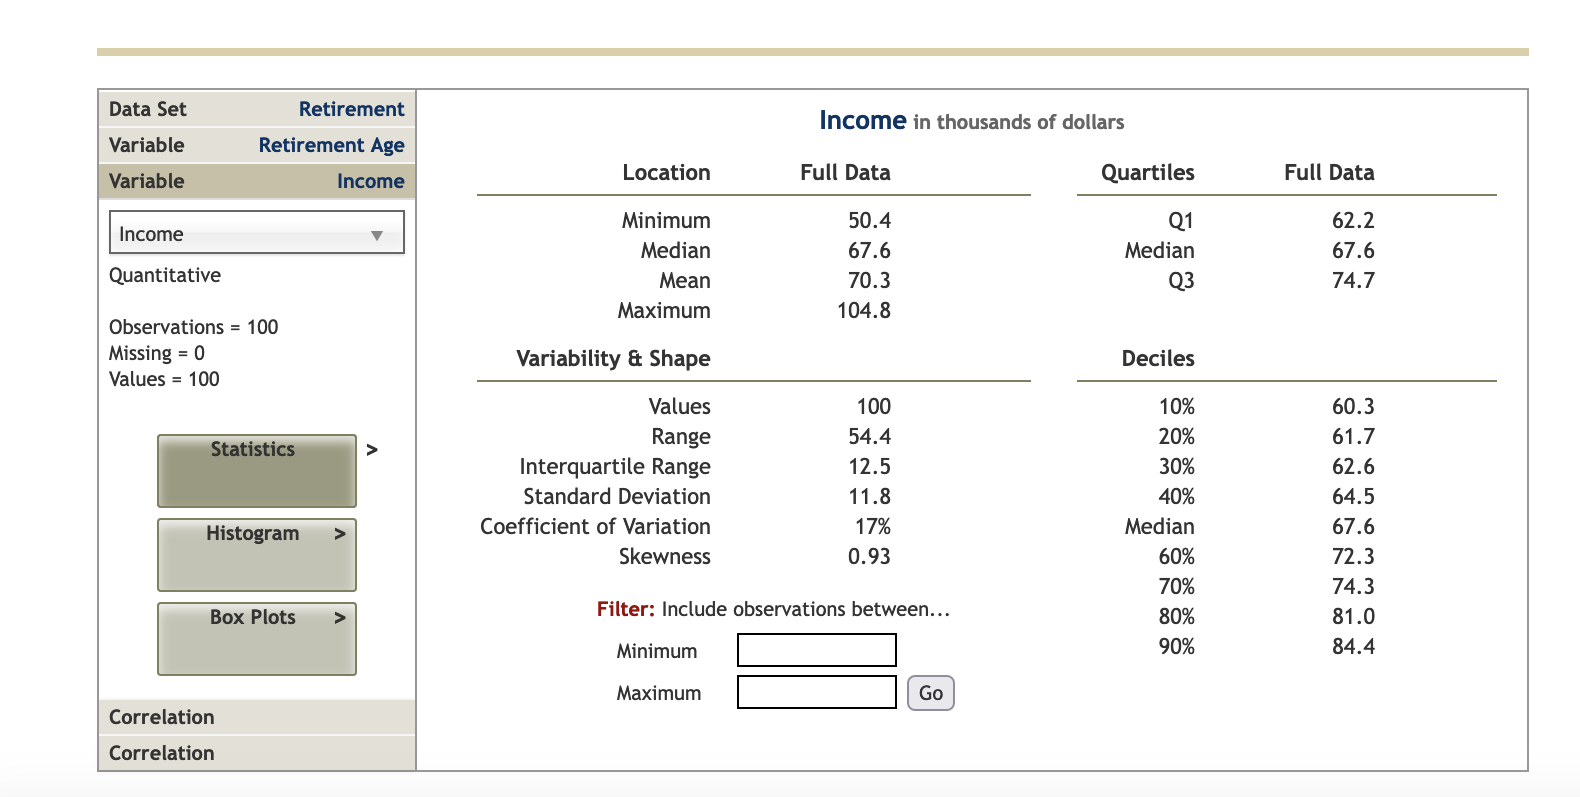Select the Location minimum value 50.4
Image resolution: width=1580 pixels, height=797 pixels.
[x=869, y=220]
